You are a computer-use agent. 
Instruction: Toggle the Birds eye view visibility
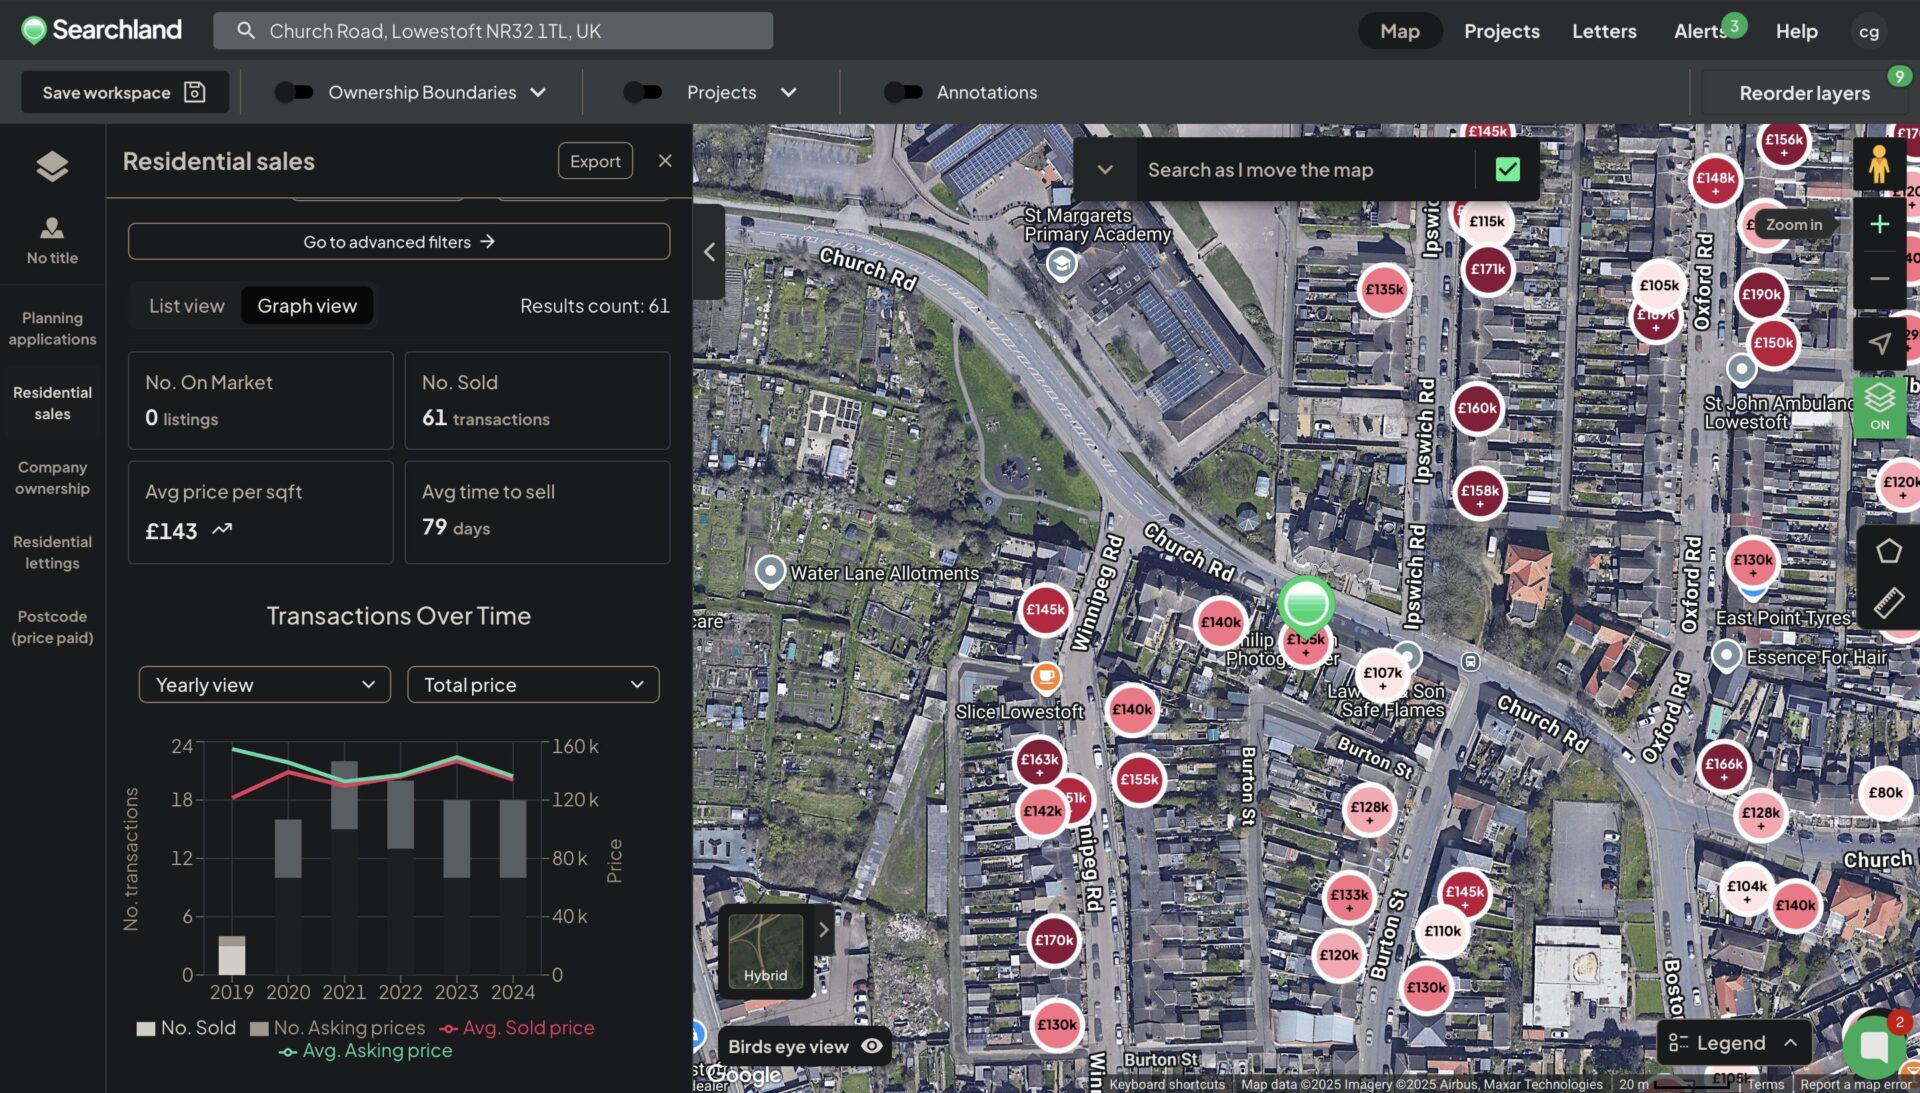coord(872,1046)
